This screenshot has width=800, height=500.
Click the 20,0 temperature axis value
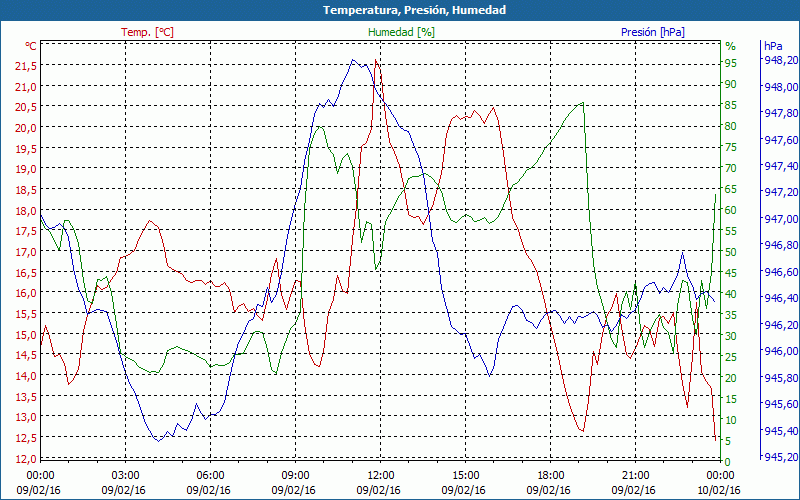[x=27, y=128]
